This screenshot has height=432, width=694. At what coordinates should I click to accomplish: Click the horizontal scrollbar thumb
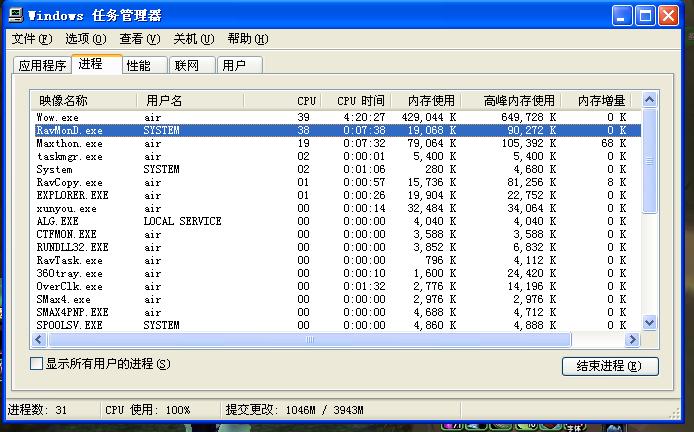[x=309, y=339]
